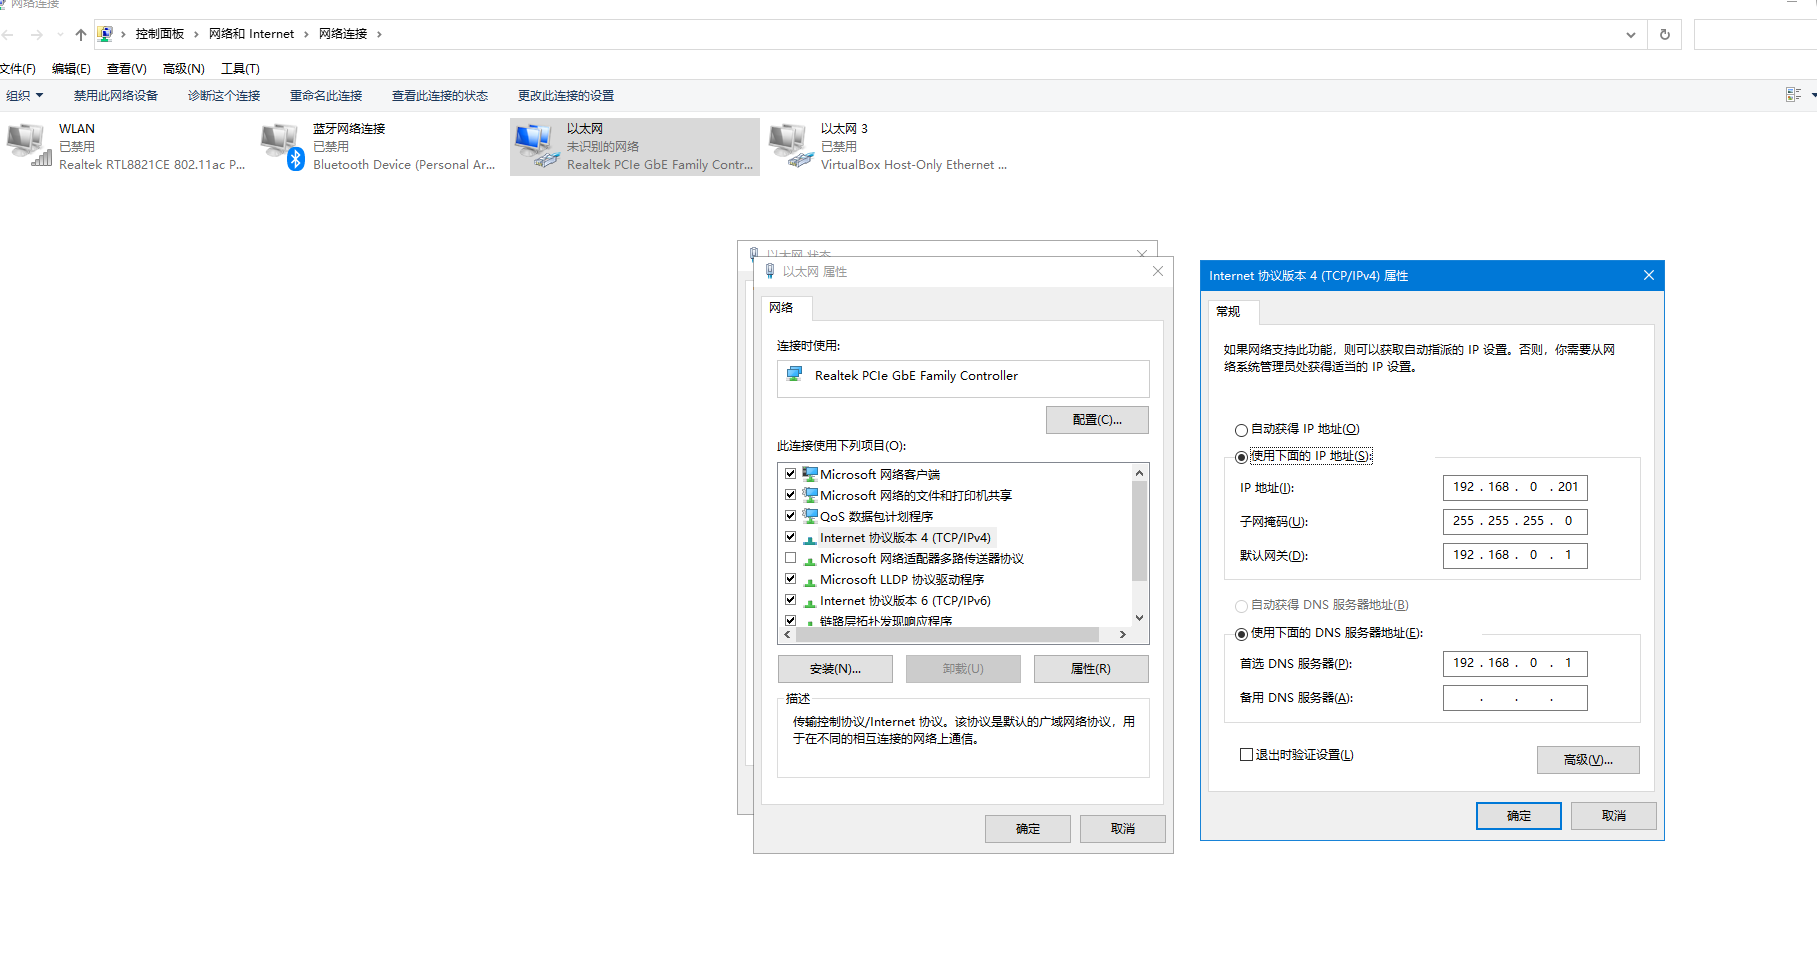Select the 以太网 Realtek adapter icon
The image size is (1817, 973).
coord(536,146)
